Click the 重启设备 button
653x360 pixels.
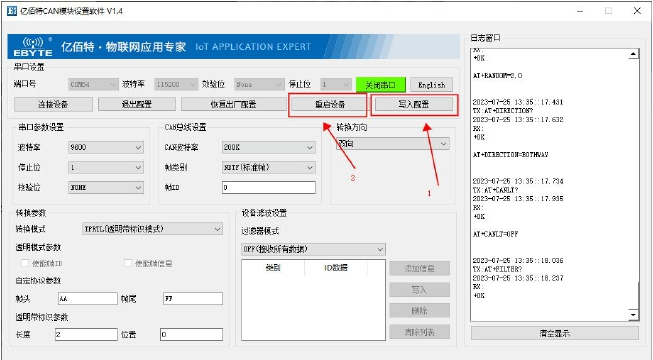(329, 104)
